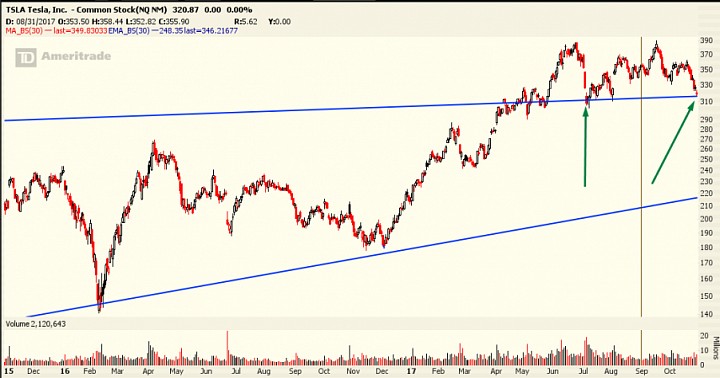Screen dimensions: 720x378
Task: Select the close price C:355.90
Action: [174, 22]
